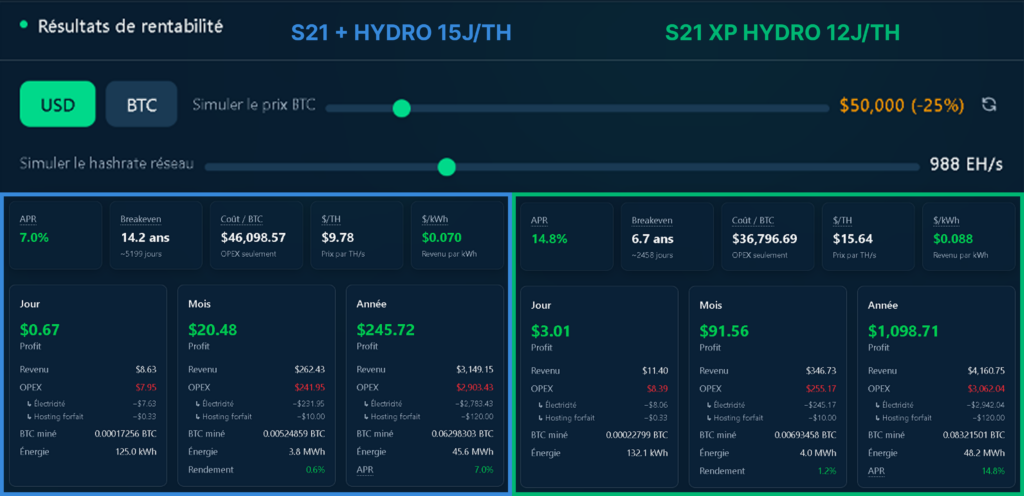Click the $346.73 monthly Revenu value
This screenshot has height=496, width=1024.
click(821, 371)
